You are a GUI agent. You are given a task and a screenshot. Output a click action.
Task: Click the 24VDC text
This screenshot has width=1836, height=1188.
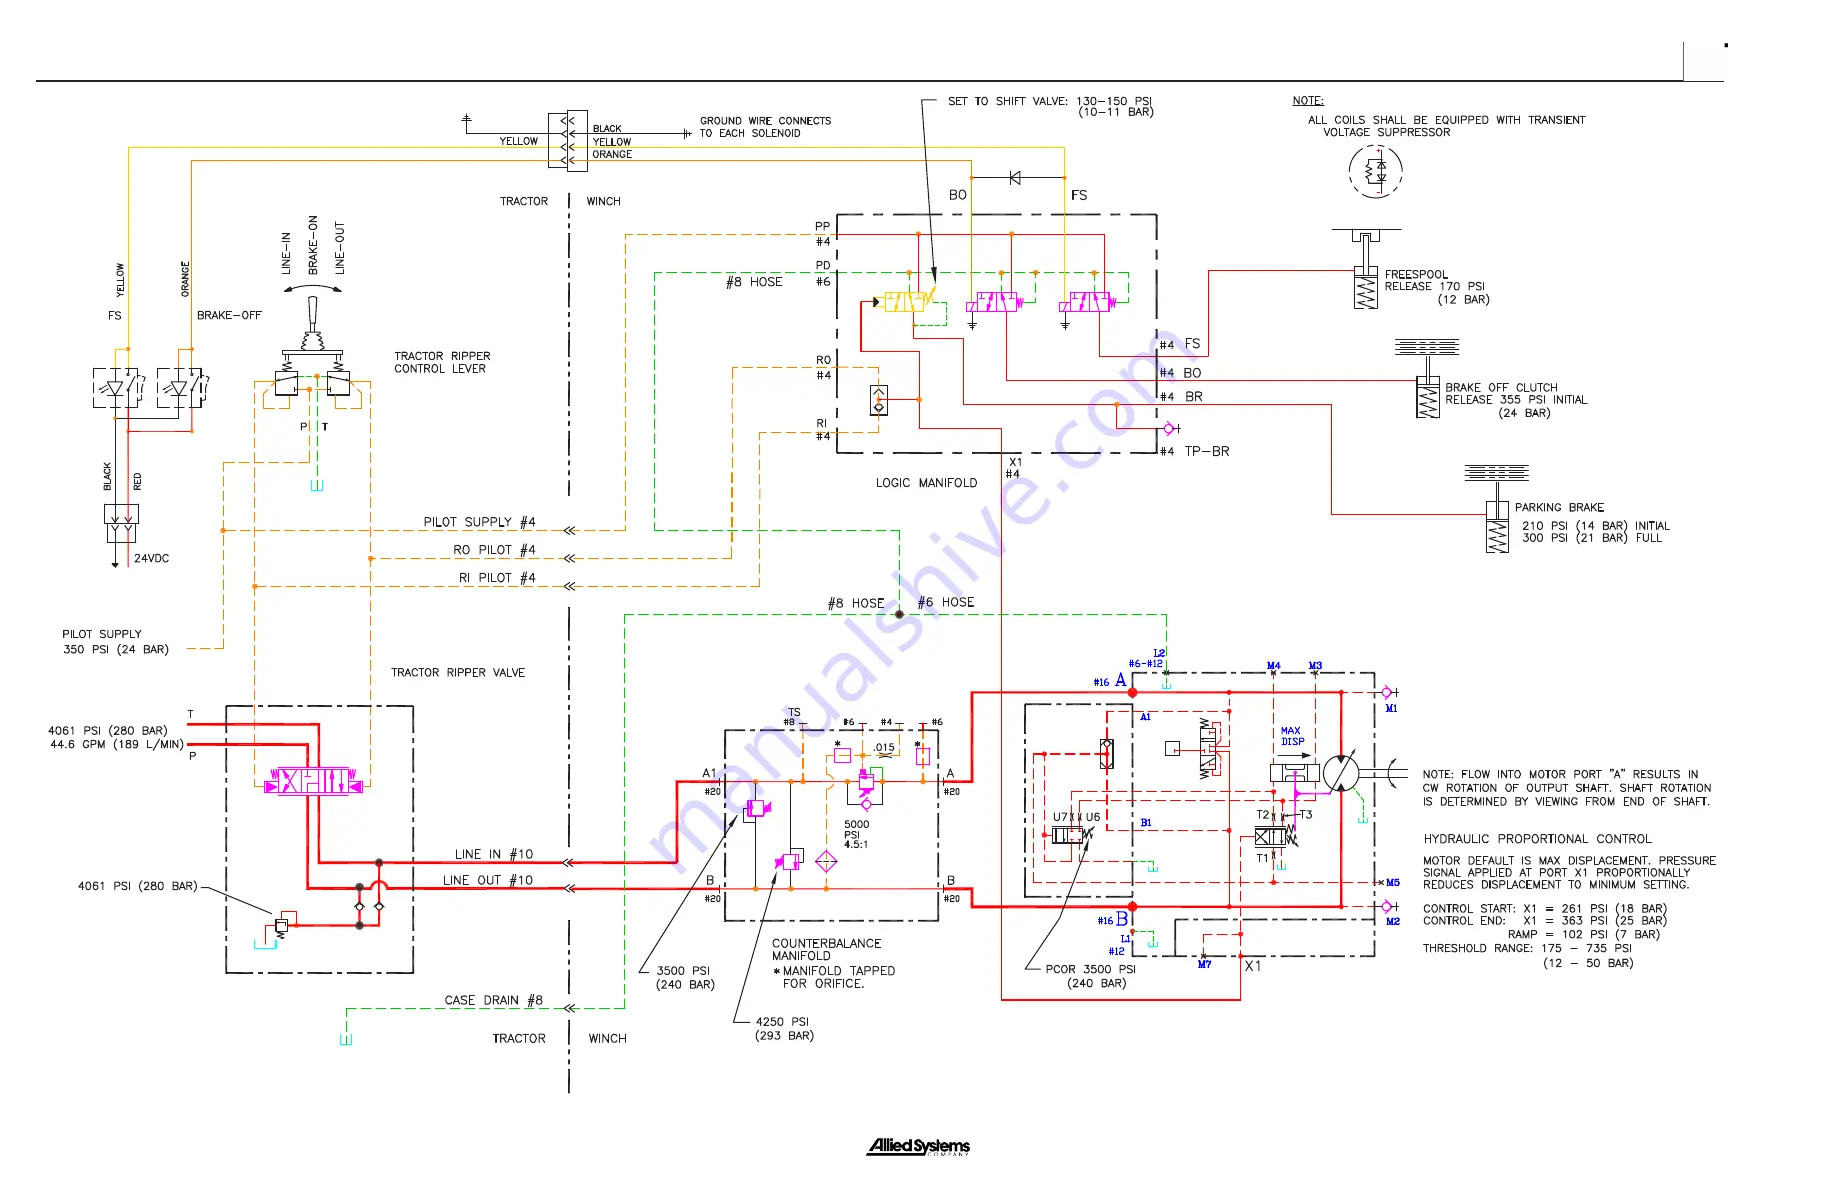[x=152, y=559]
